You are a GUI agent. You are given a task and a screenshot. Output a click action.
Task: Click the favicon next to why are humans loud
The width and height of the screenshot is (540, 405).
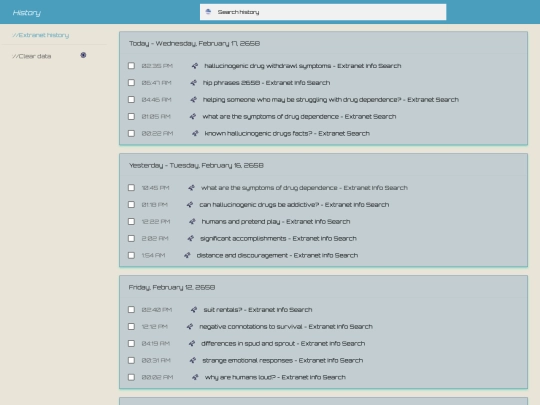coord(195,377)
